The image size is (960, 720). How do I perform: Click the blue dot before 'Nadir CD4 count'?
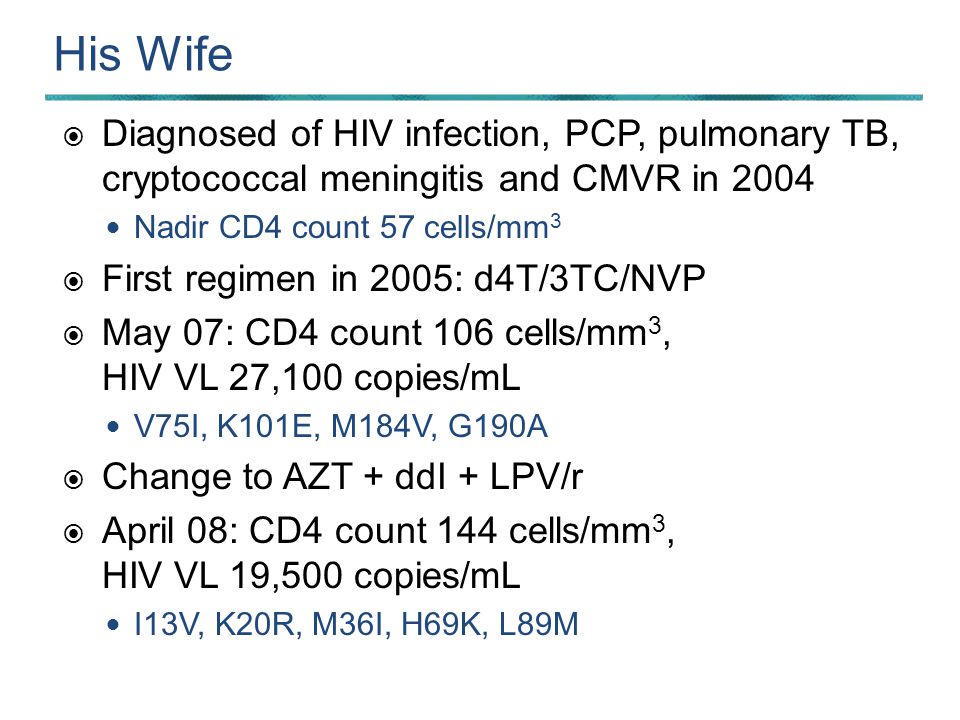coord(113,228)
